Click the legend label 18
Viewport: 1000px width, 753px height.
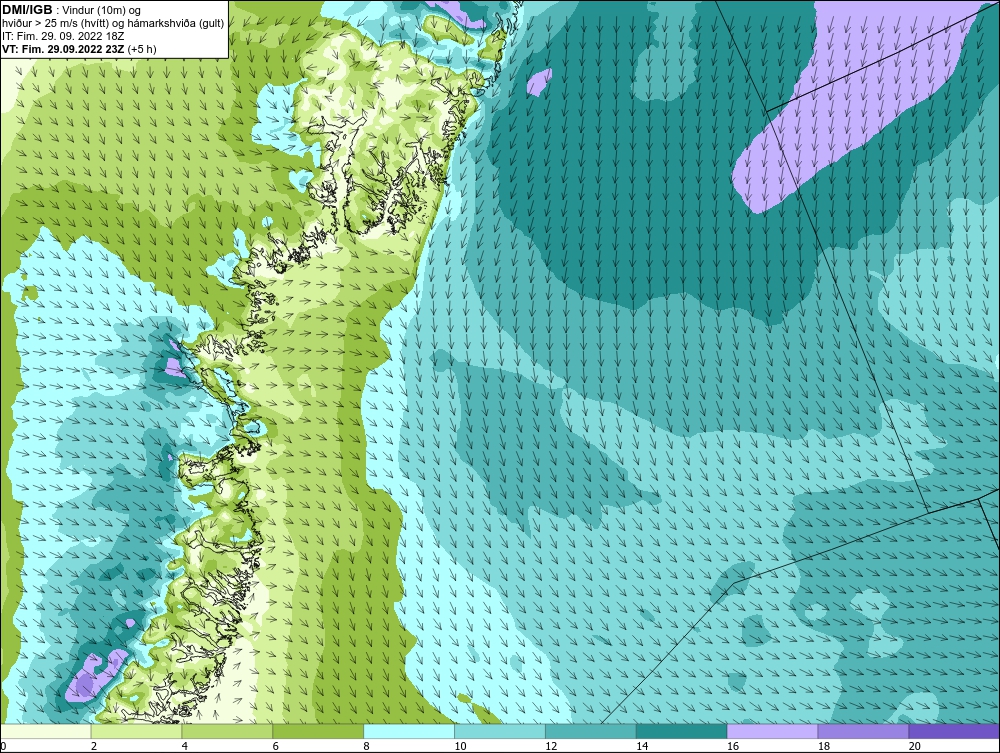[824, 746]
